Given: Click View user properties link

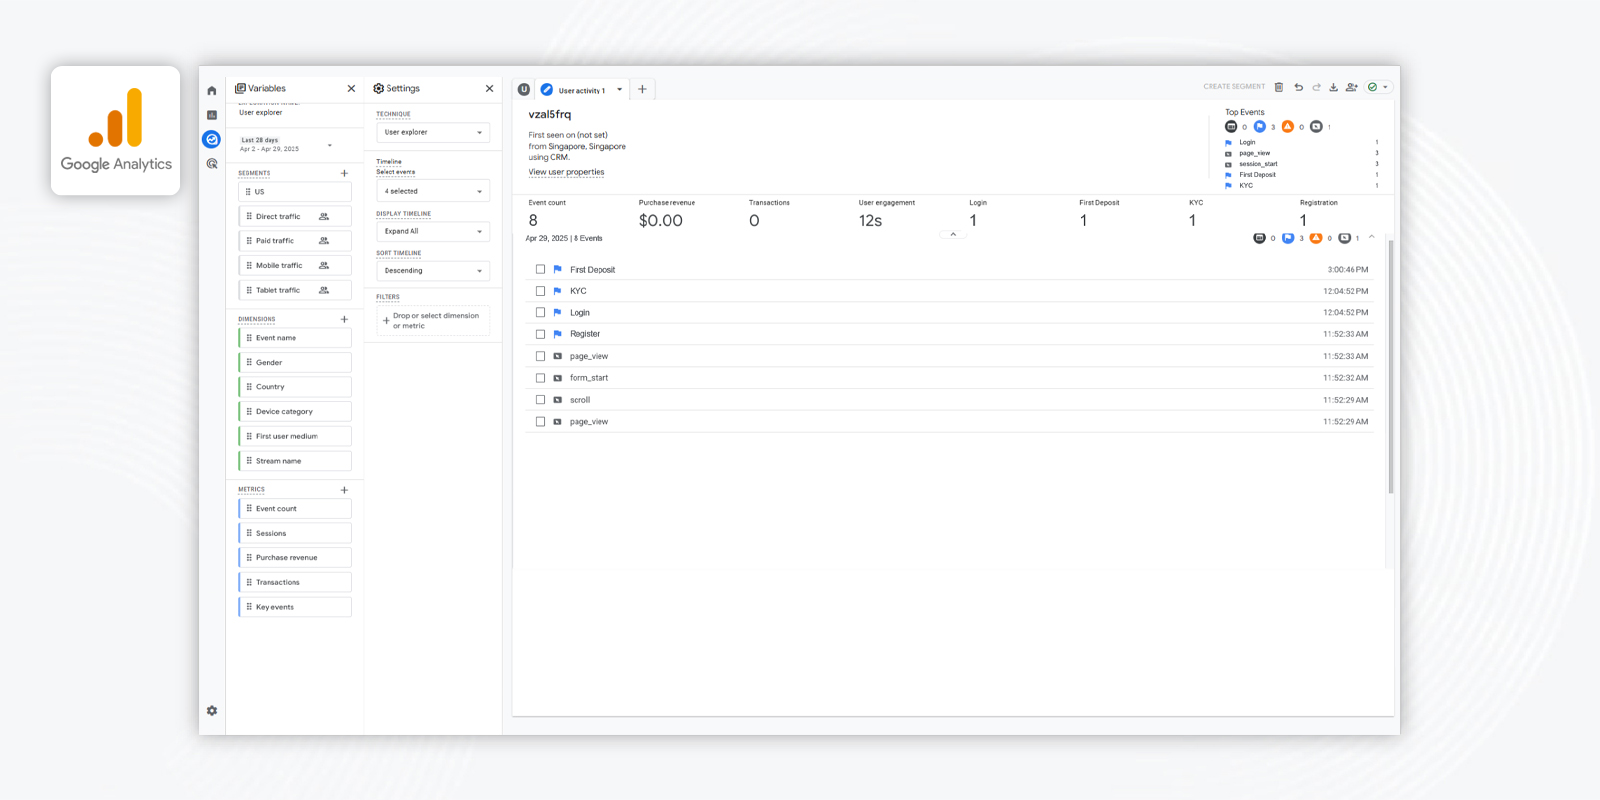Looking at the screenshot, I should click(566, 172).
